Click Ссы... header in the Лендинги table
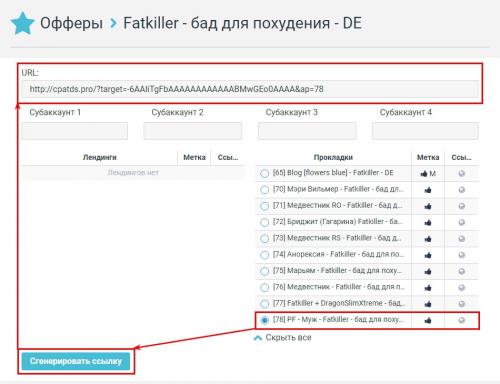 pos(228,157)
